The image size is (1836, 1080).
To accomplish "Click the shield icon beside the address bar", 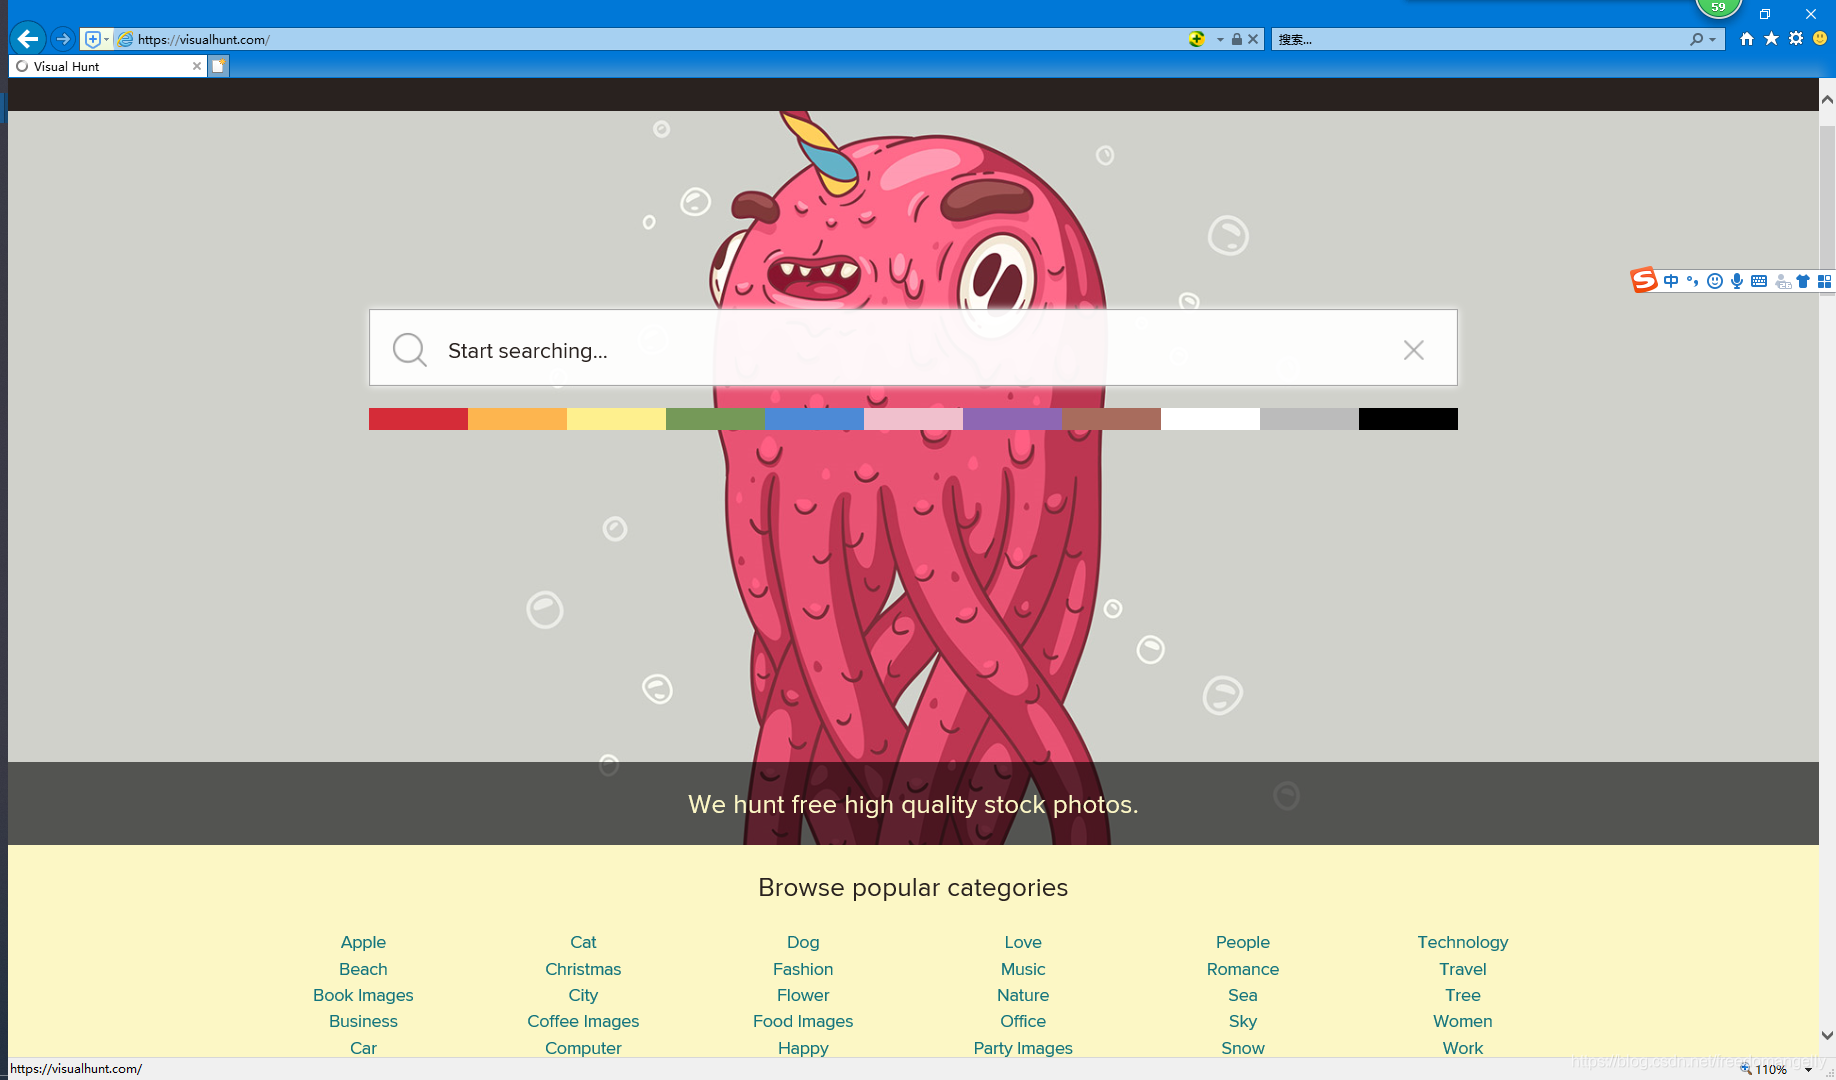I will tap(92, 39).
